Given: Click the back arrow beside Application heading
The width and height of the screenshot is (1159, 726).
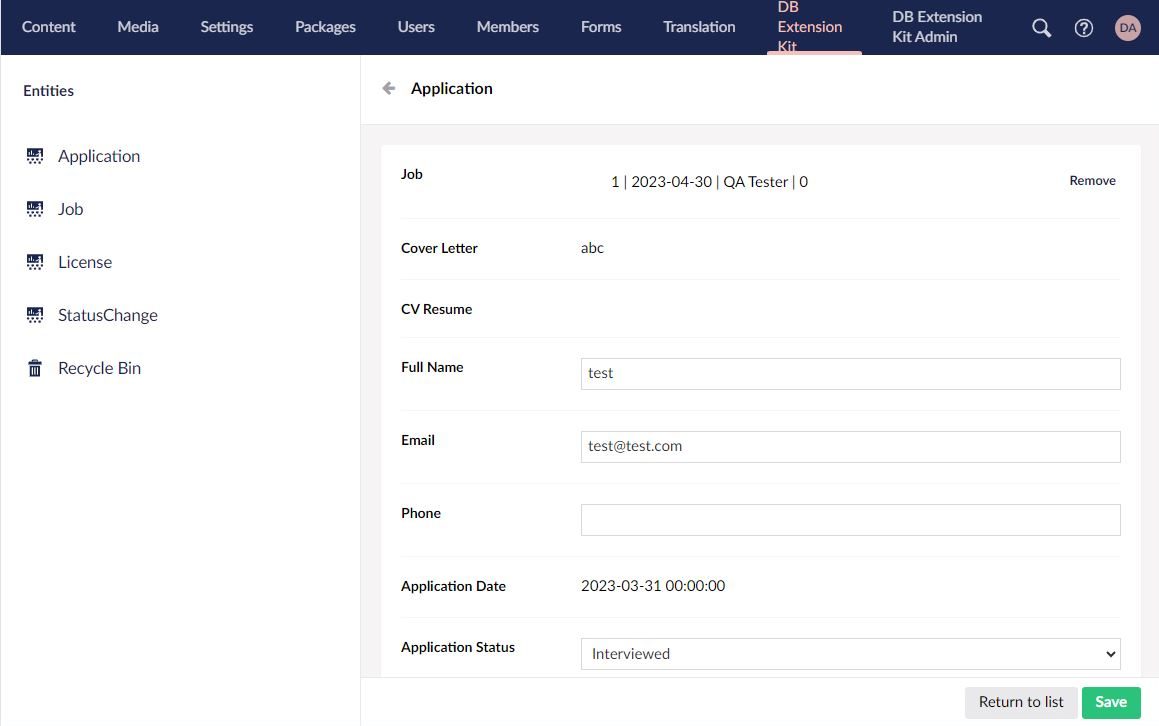Looking at the screenshot, I should coord(388,88).
